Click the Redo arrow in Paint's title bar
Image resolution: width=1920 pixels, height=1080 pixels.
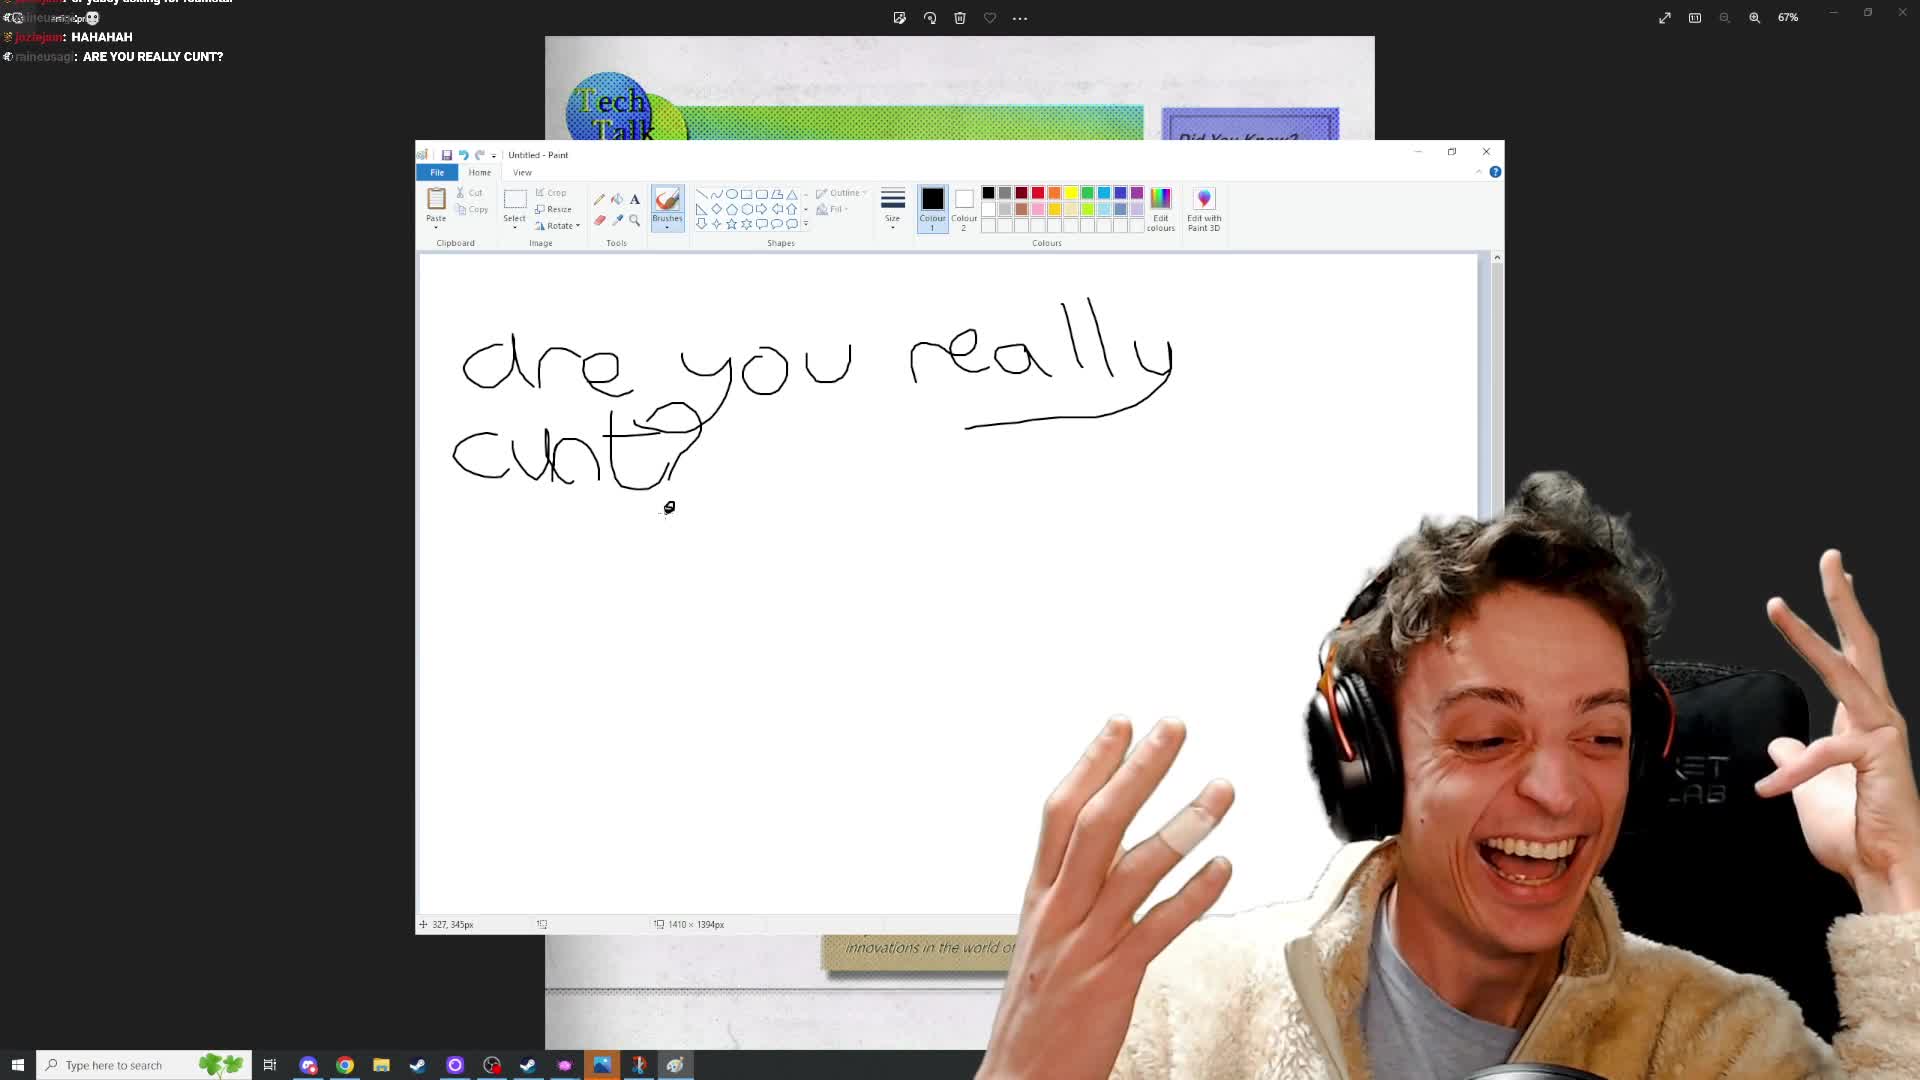(479, 155)
